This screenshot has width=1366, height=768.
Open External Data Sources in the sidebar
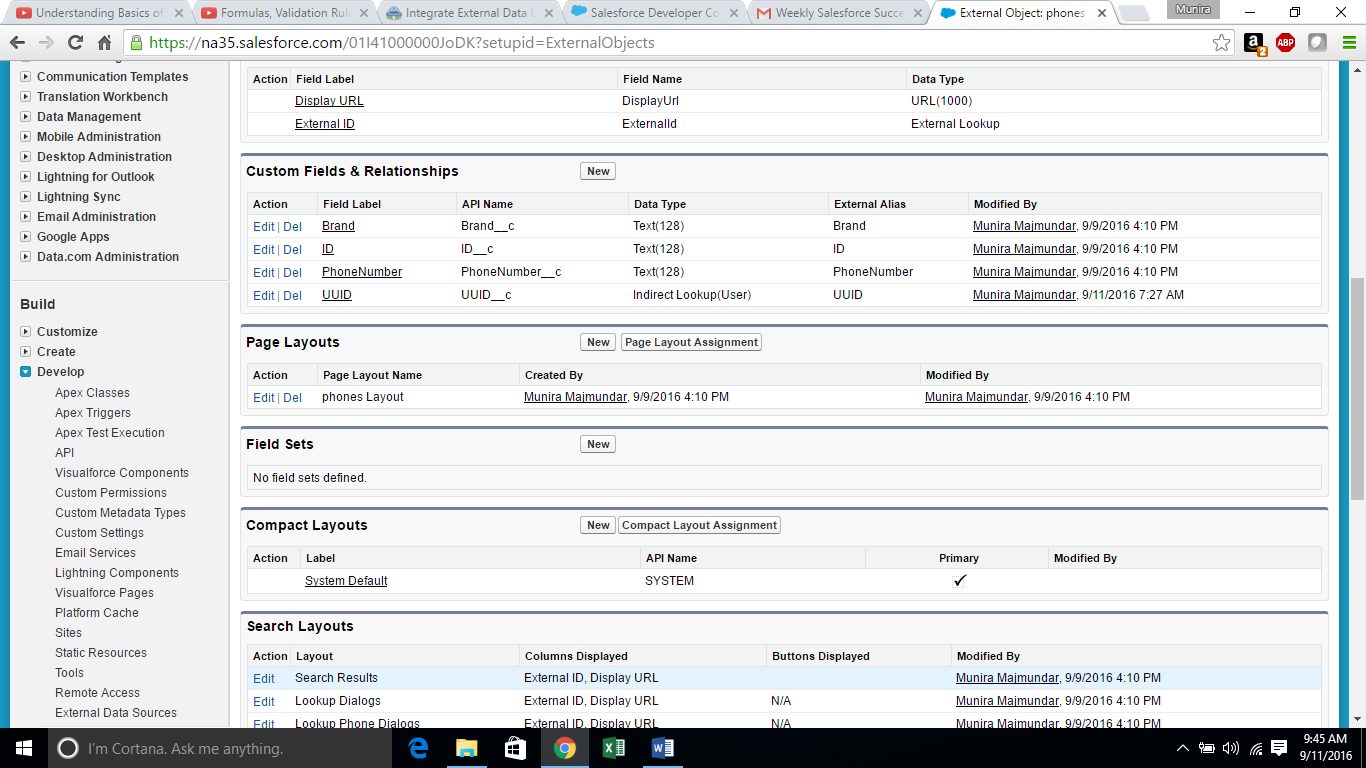pos(116,713)
